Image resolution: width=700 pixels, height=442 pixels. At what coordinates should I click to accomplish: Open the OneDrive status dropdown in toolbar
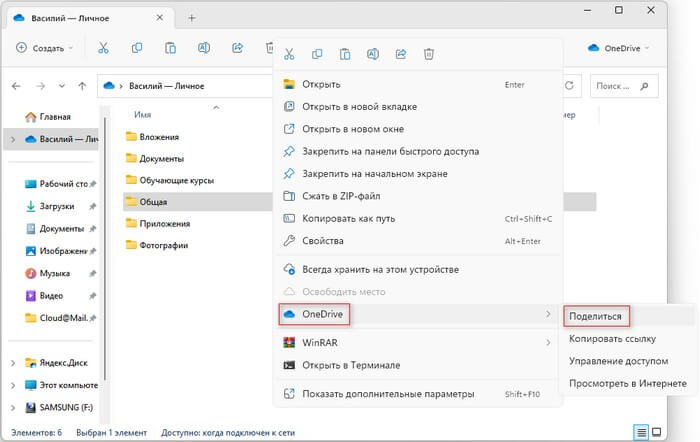click(x=618, y=48)
